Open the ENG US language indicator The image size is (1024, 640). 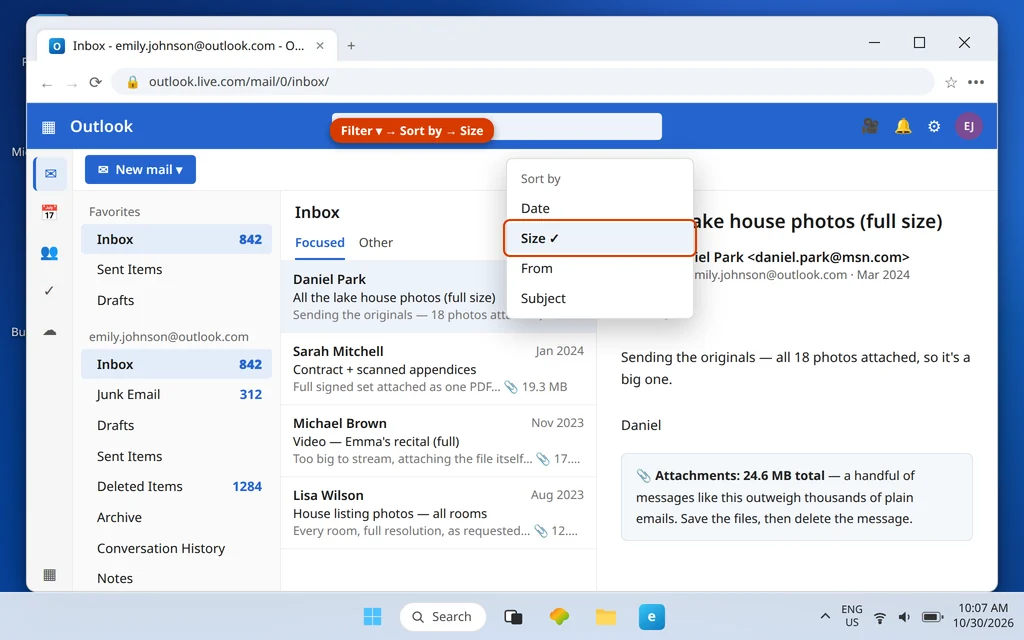(852, 616)
